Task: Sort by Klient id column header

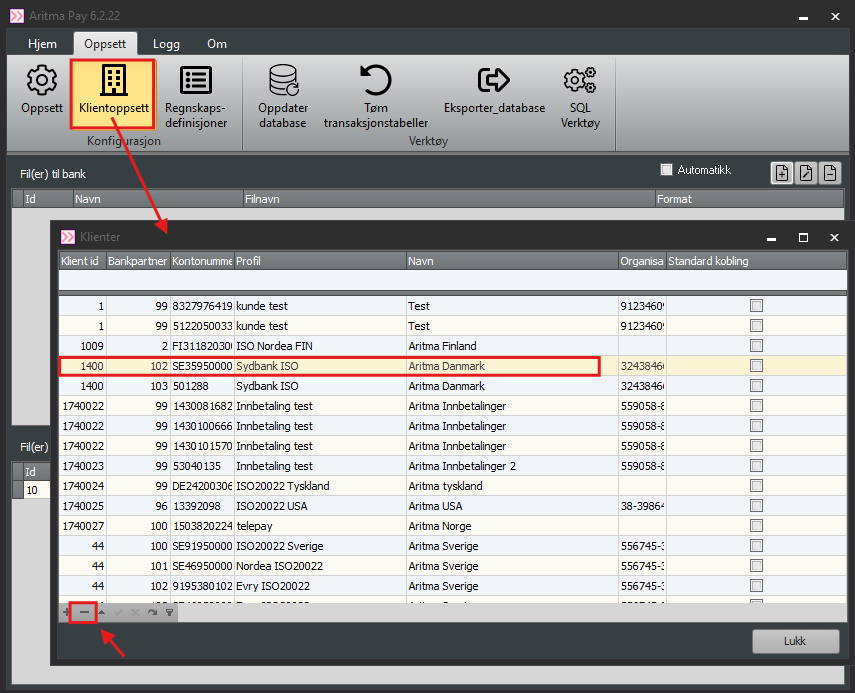Action: (81, 261)
